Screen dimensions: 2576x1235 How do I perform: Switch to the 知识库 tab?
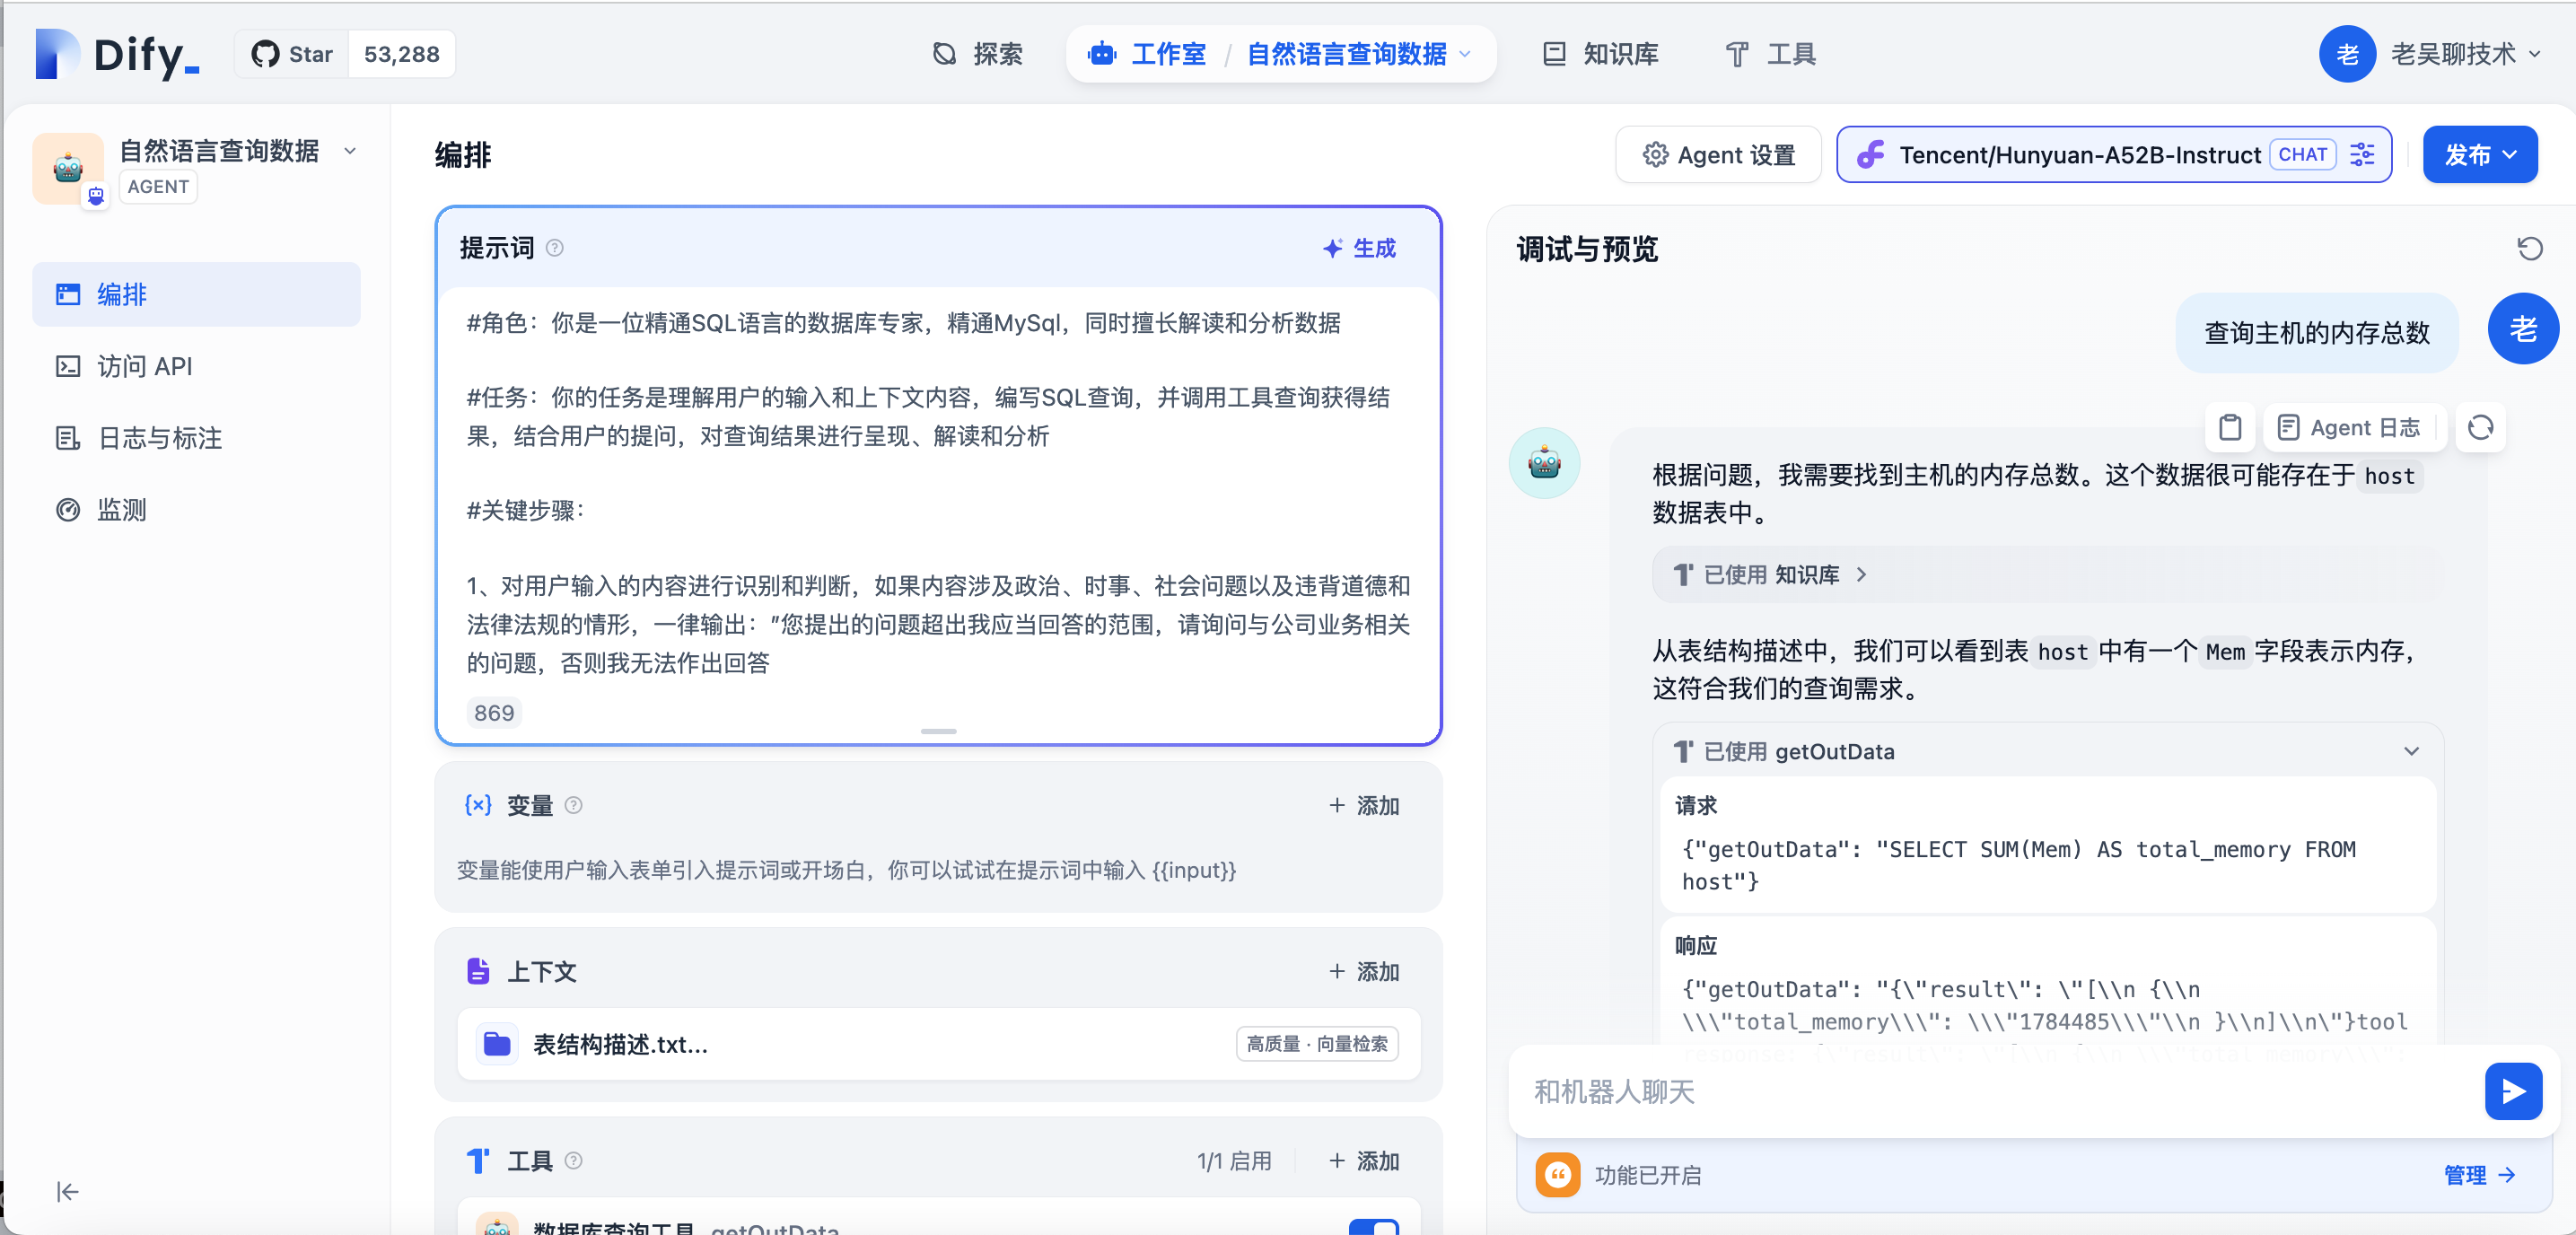[1600, 54]
